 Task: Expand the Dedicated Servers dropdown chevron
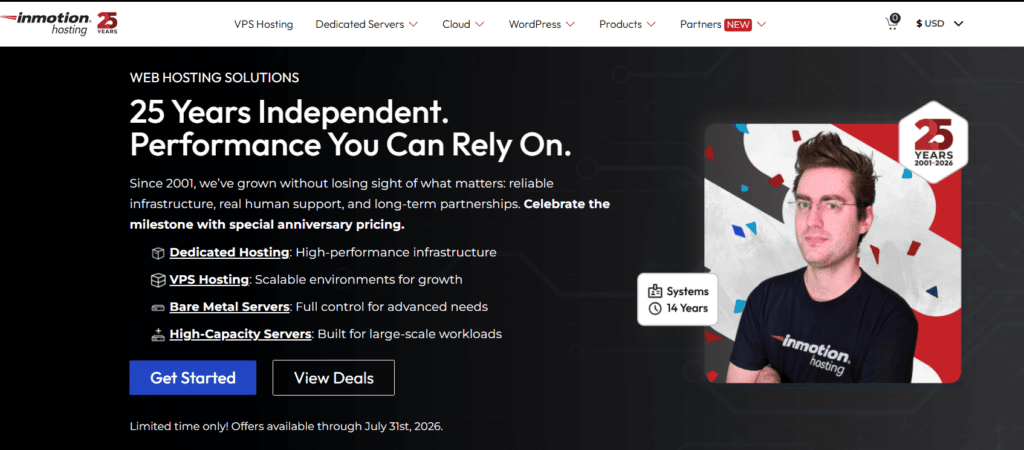coord(413,25)
